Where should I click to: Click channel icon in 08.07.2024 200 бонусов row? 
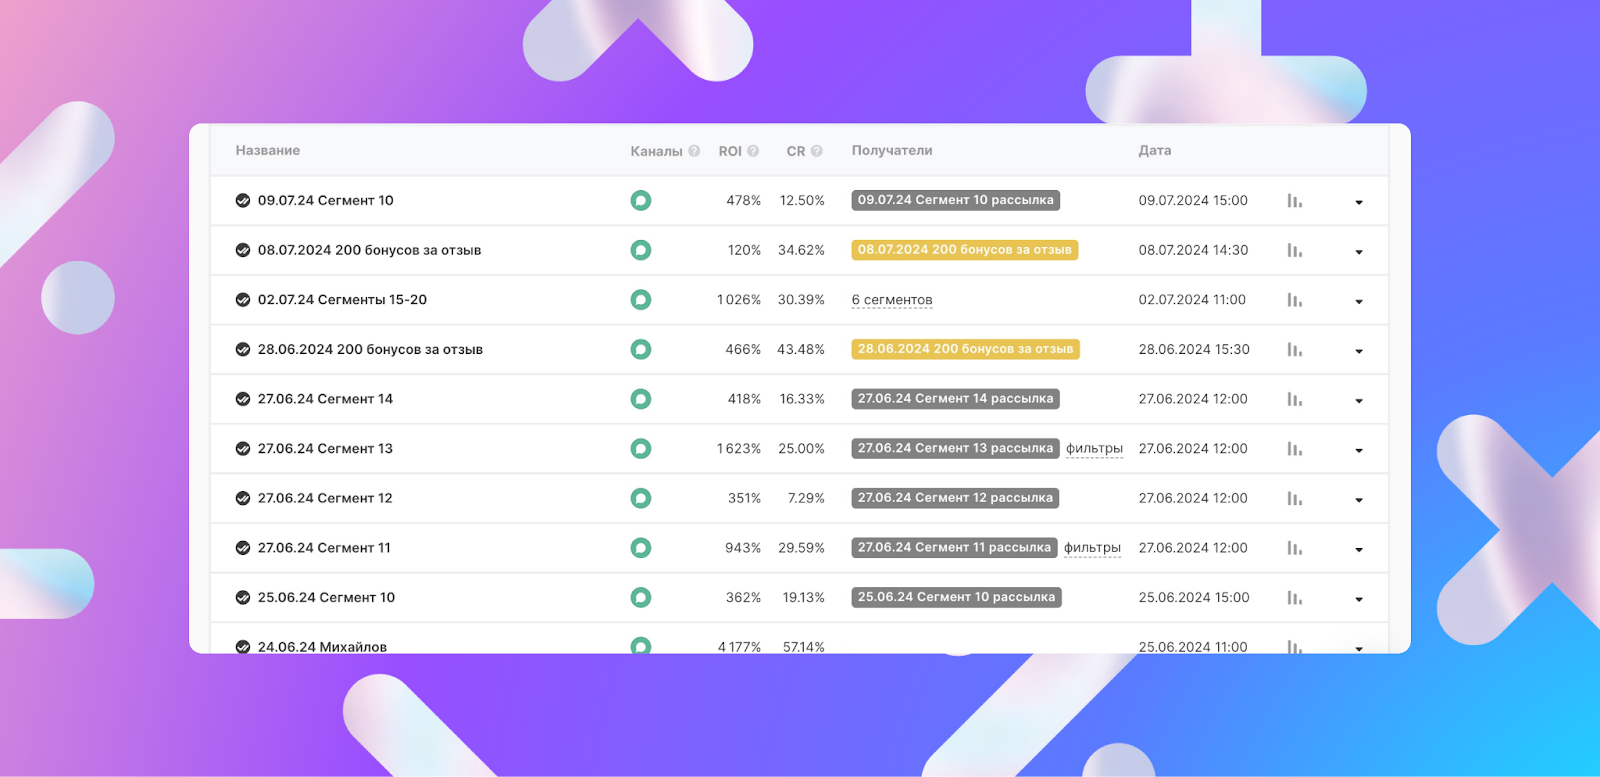click(x=641, y=250)
